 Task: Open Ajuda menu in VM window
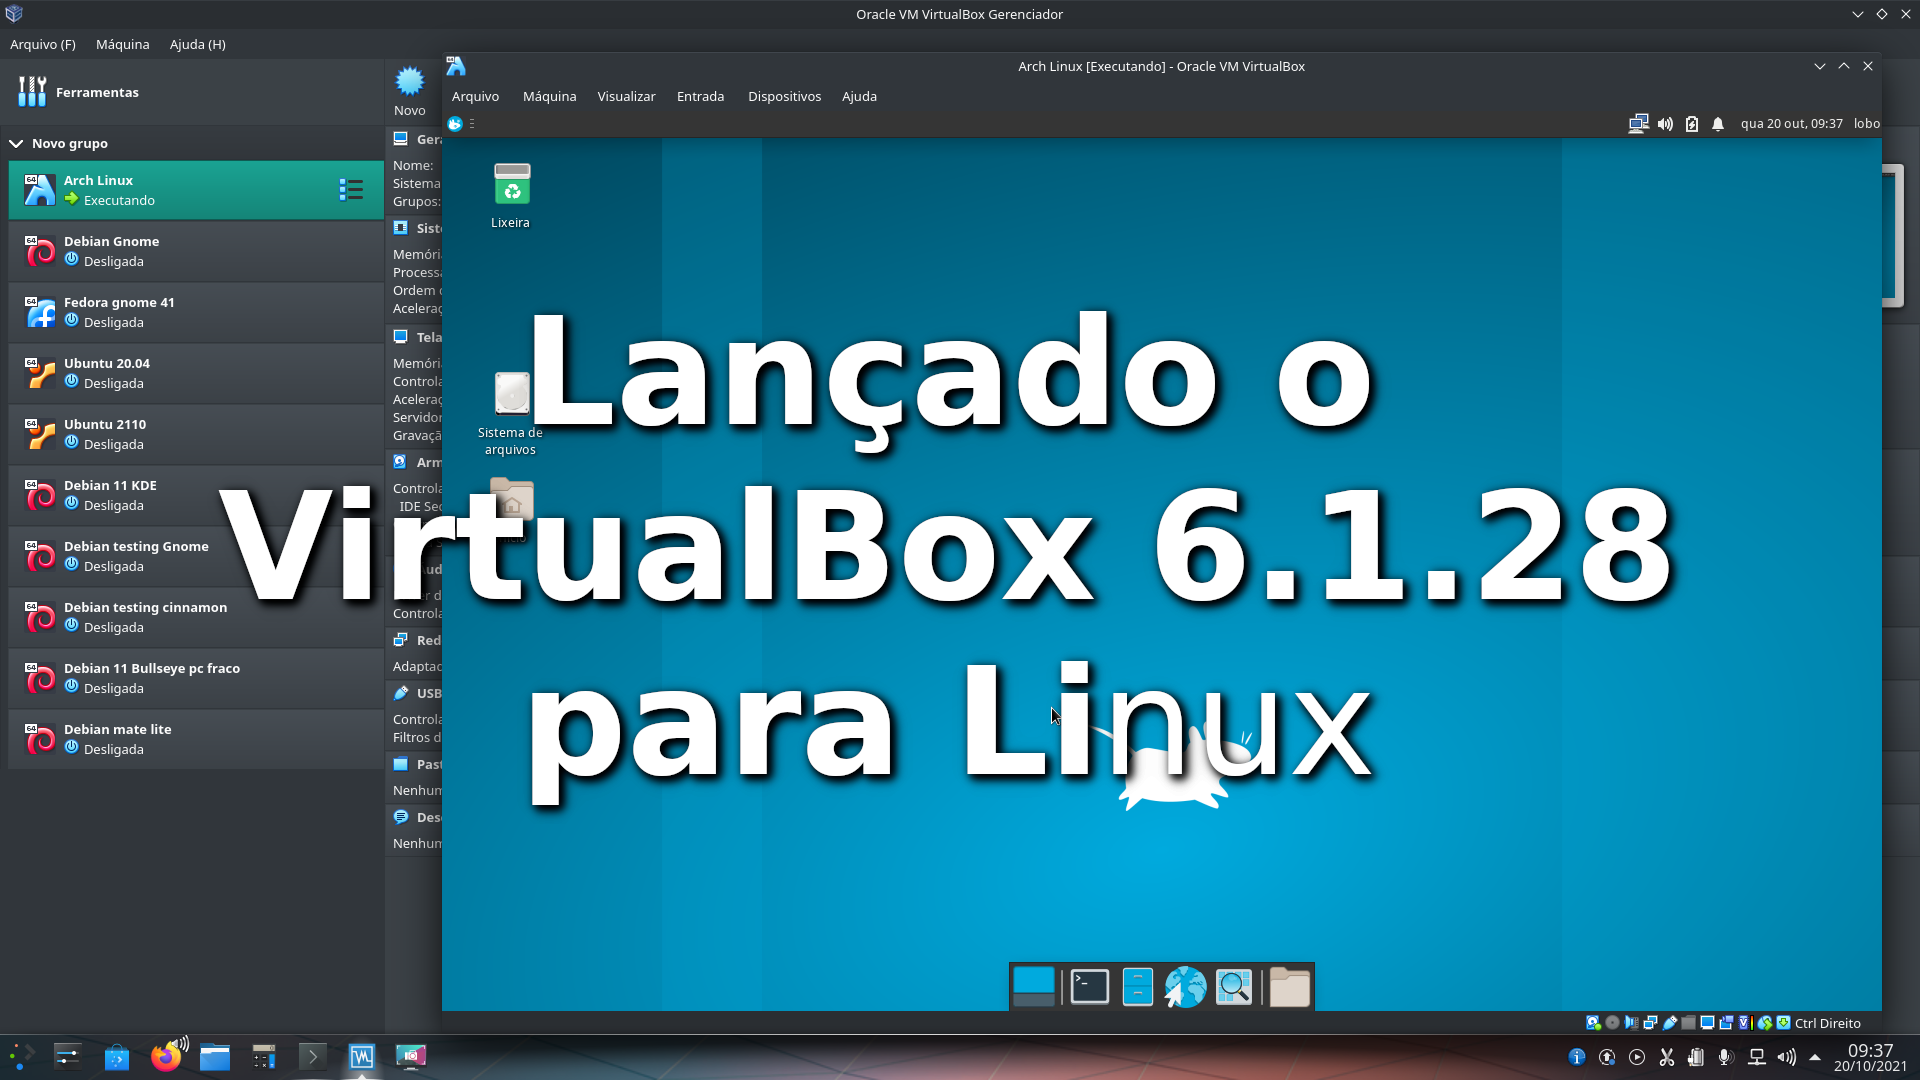pyautogui.click(x=859, y=96)
